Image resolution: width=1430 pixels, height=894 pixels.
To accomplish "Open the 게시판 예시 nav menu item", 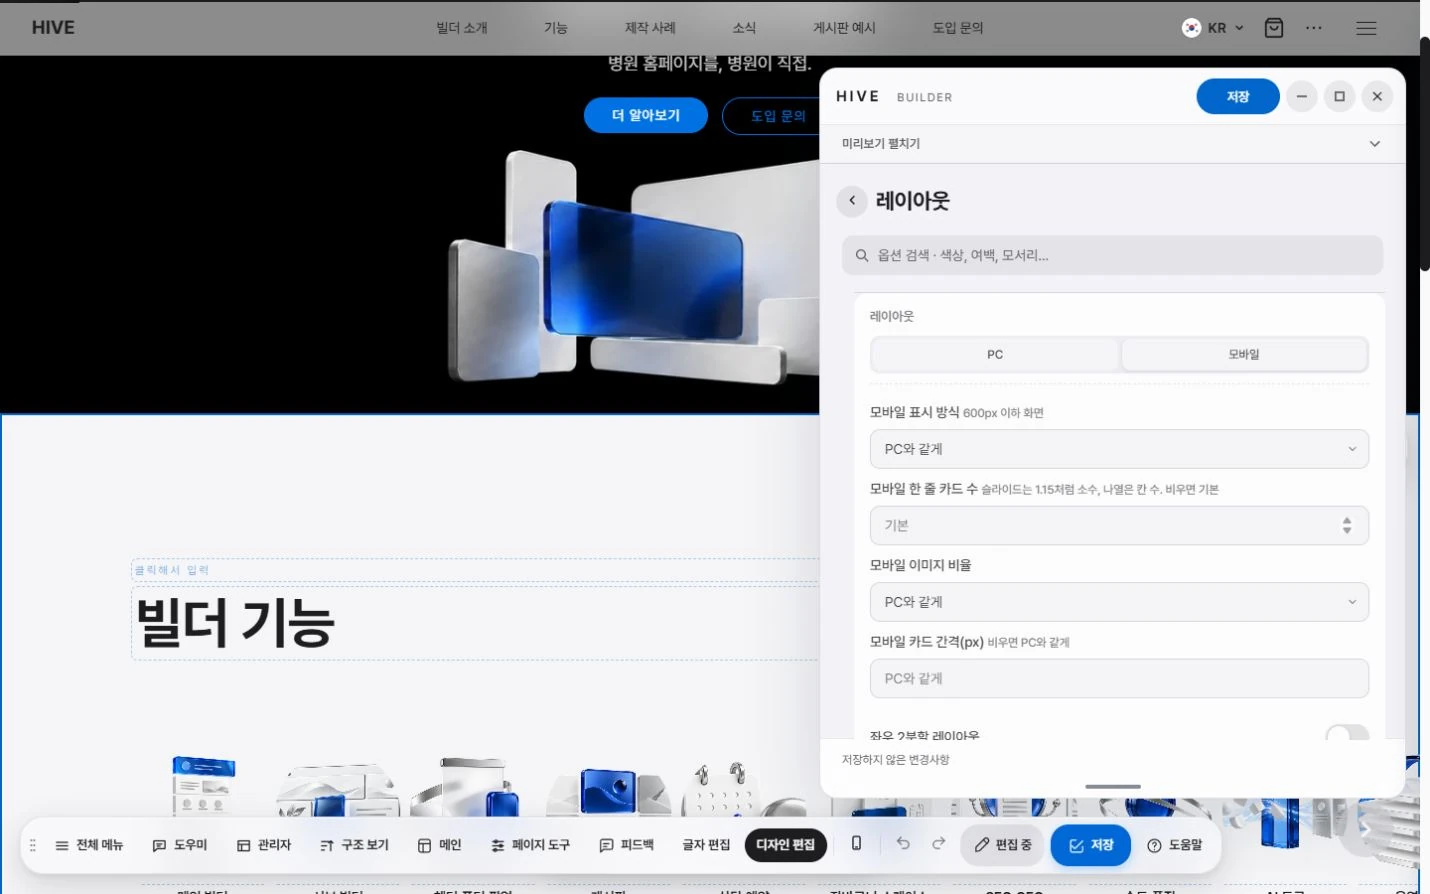I will click(x=844, y=28).
